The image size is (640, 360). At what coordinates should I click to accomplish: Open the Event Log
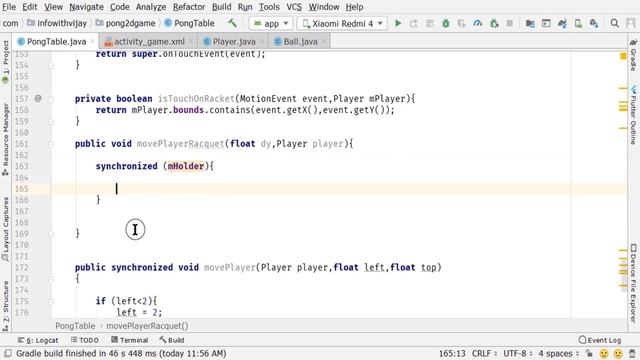point(600,340)
